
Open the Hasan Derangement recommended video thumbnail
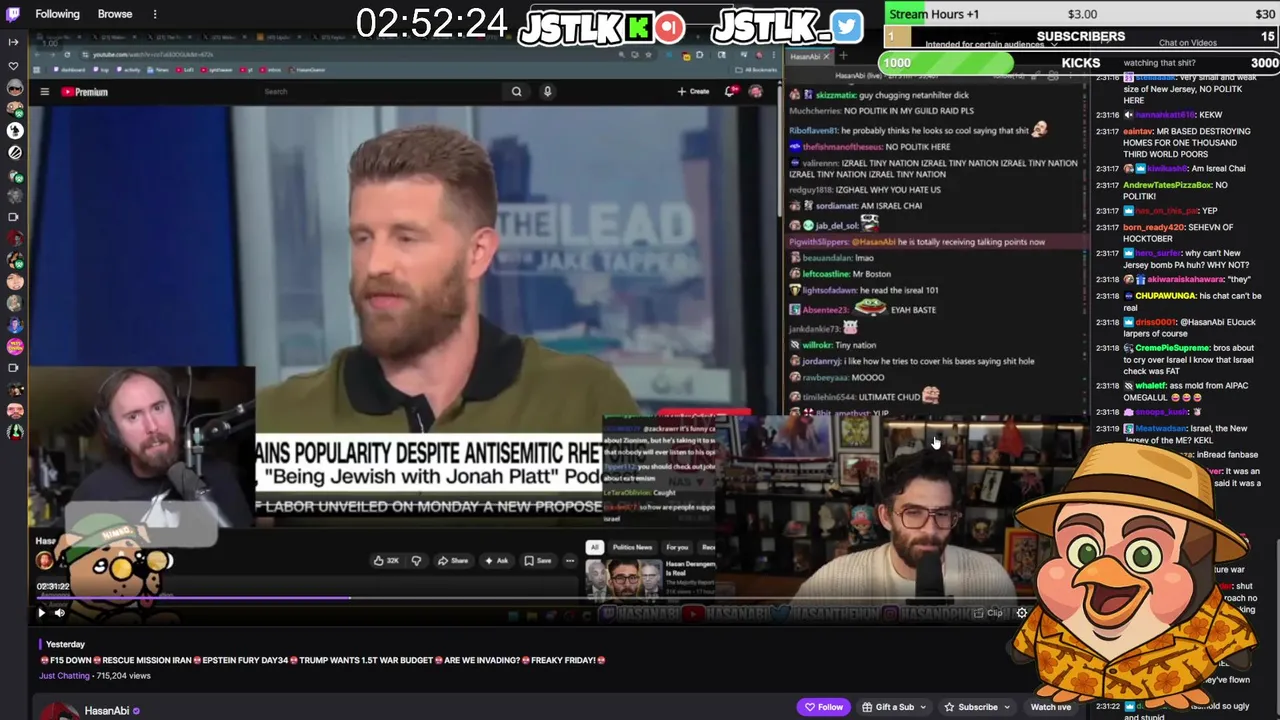pyautogui.click(x=622, y=578)
